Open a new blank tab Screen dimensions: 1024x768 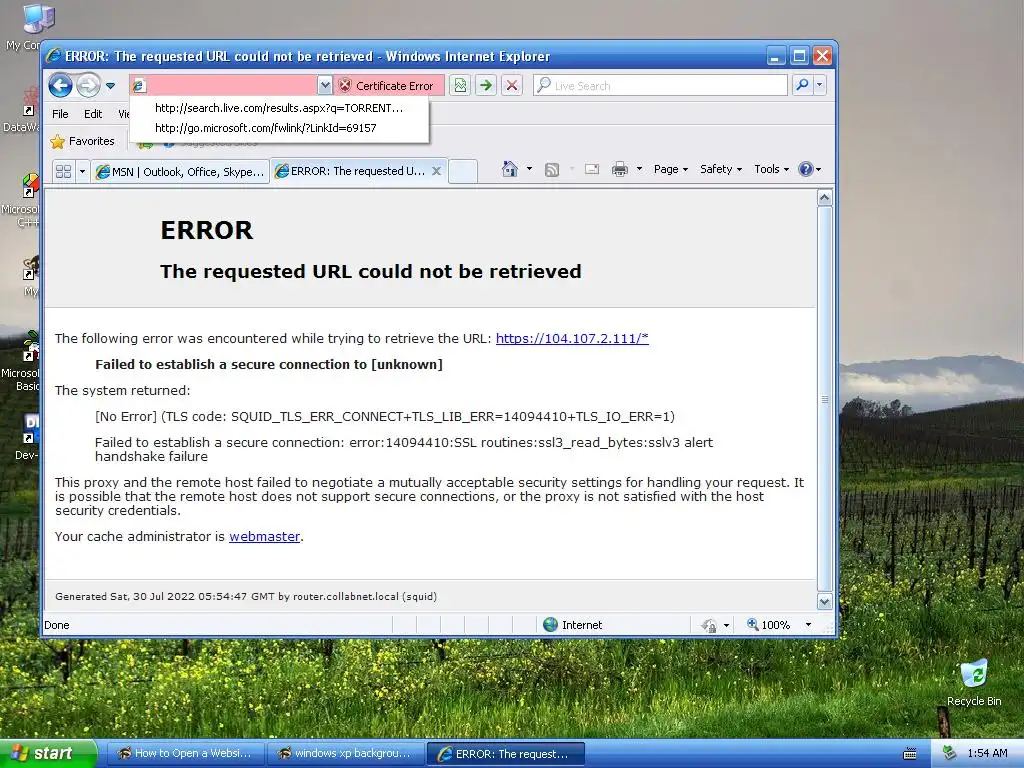click(x=463, y=172)
